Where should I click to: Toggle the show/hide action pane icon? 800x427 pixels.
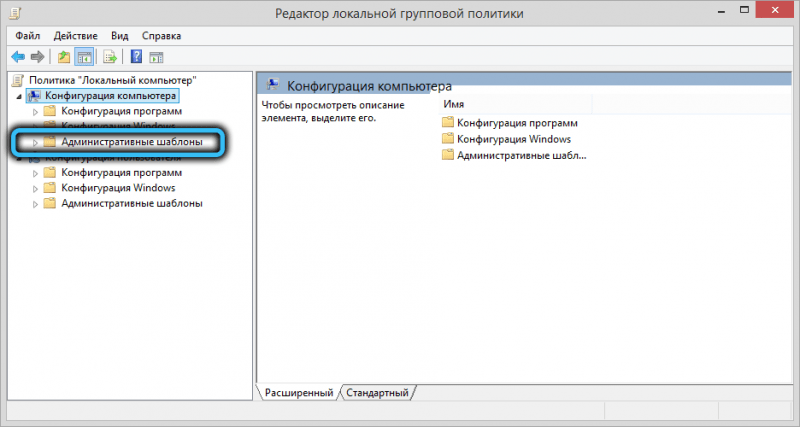point(156,57)
